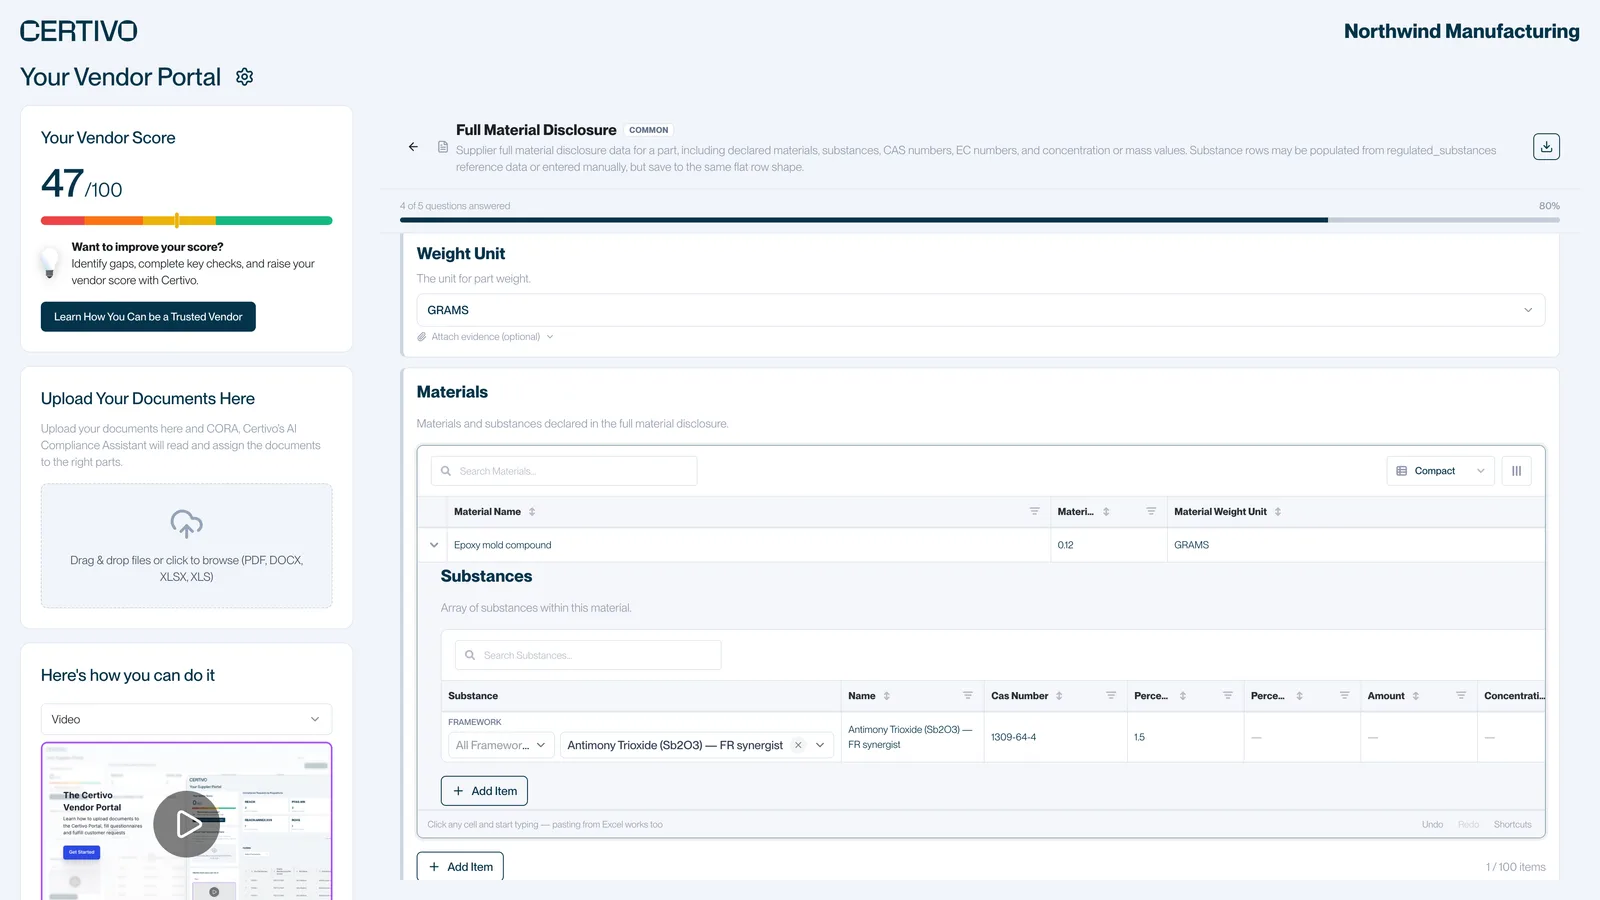Image resolution: width=1600 pixels, height=900 pixels.
Task: Click the Epoxy mold compound cell
Action: coord(748,545)
